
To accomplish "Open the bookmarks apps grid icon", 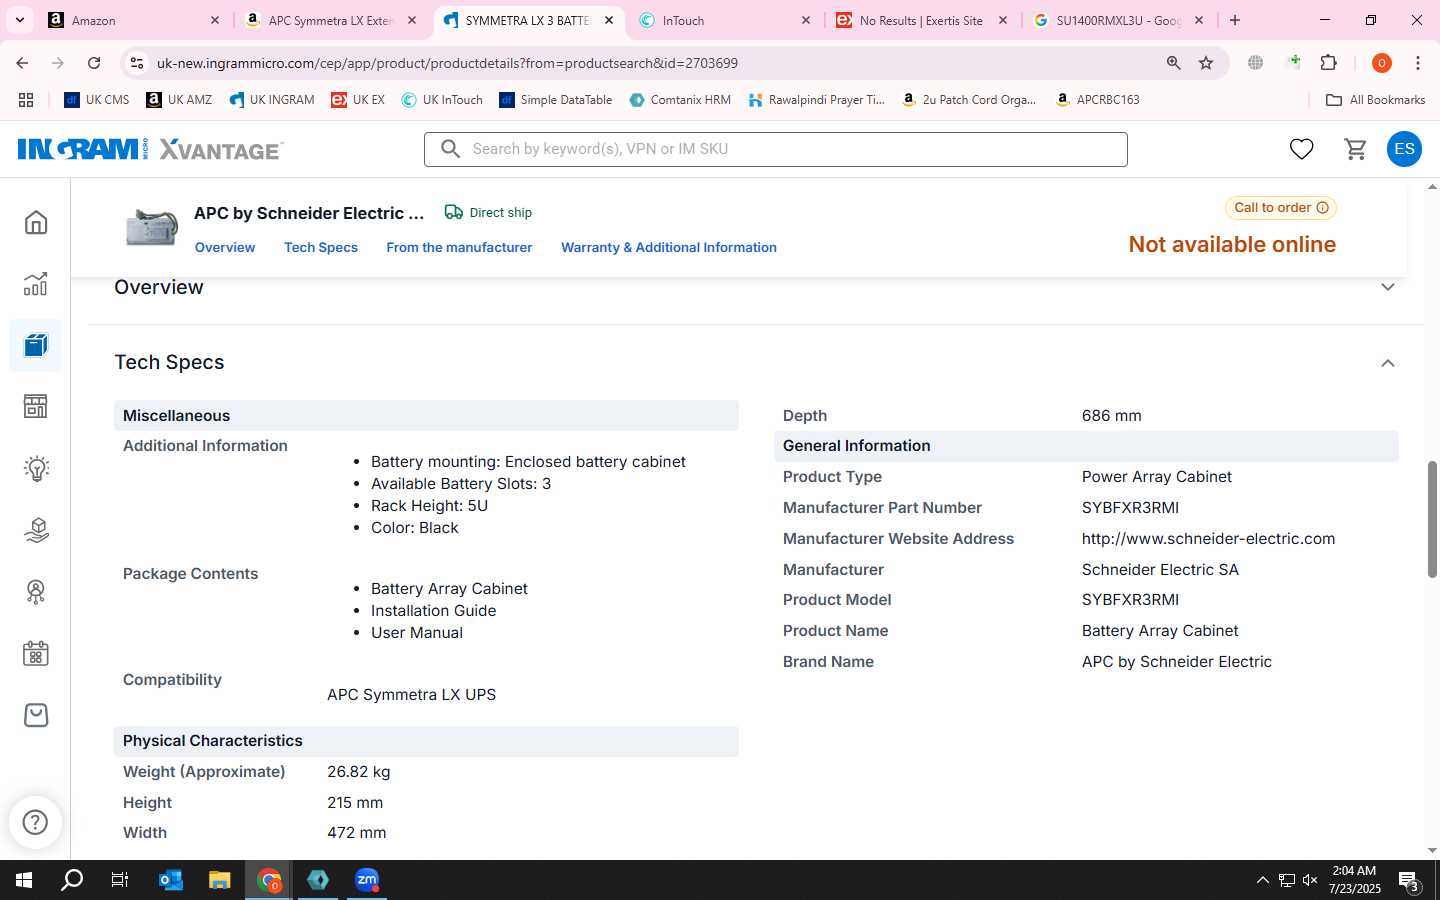I will click(x=26, y=100).
